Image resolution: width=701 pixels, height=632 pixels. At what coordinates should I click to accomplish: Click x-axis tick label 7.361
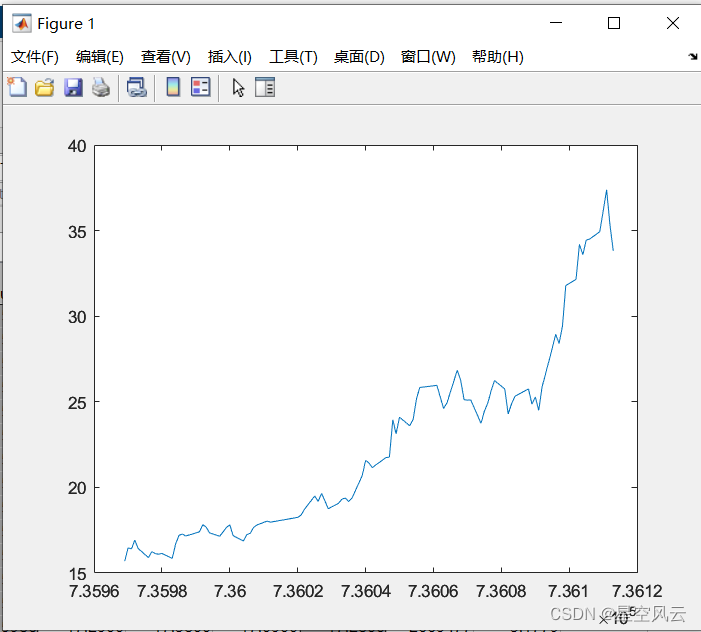(x=568, y=591)
